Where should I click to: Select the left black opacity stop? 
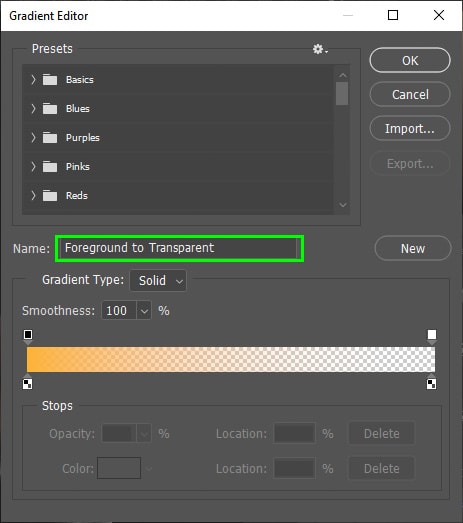pos(28,336)
